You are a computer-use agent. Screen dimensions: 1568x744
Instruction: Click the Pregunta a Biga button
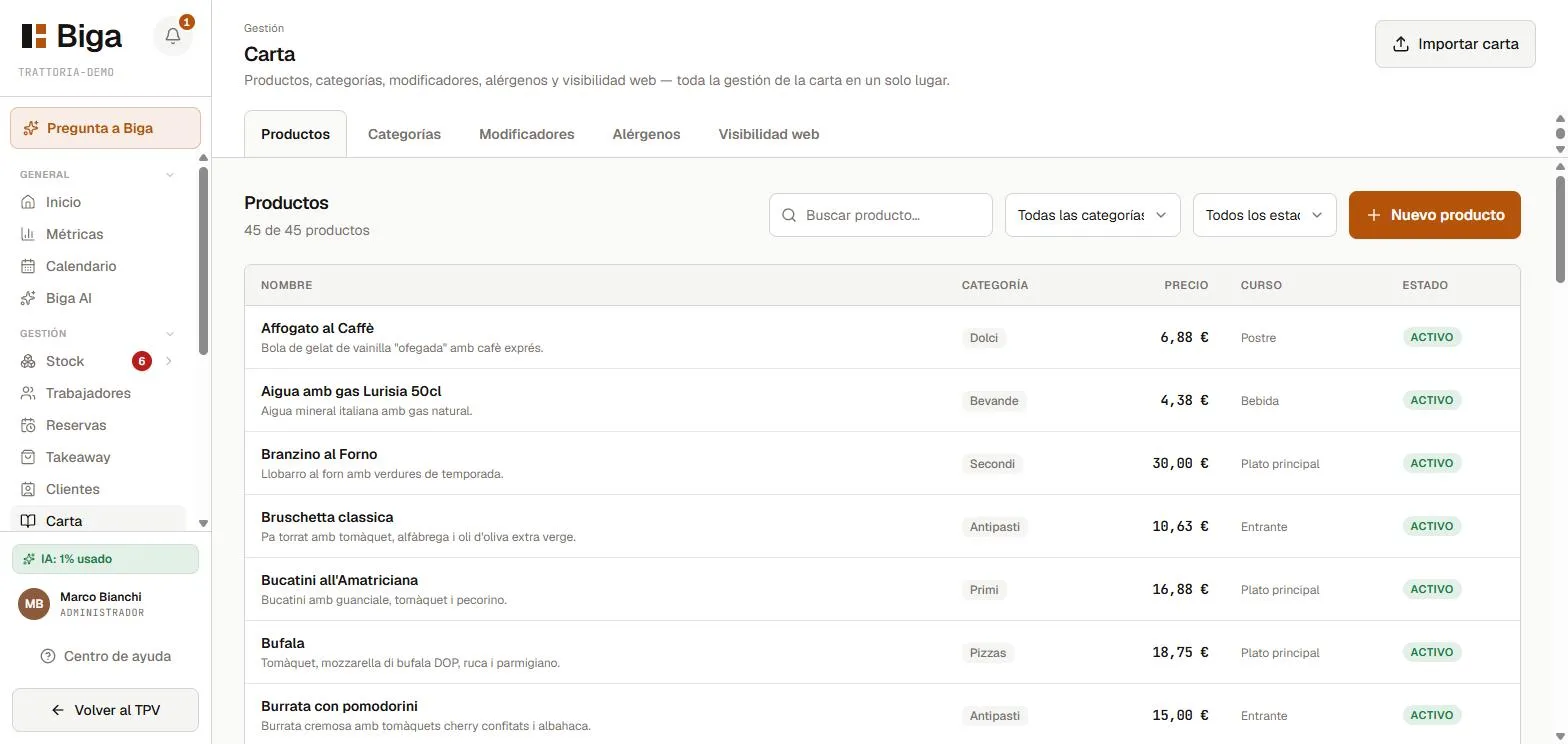pos(105,128)
